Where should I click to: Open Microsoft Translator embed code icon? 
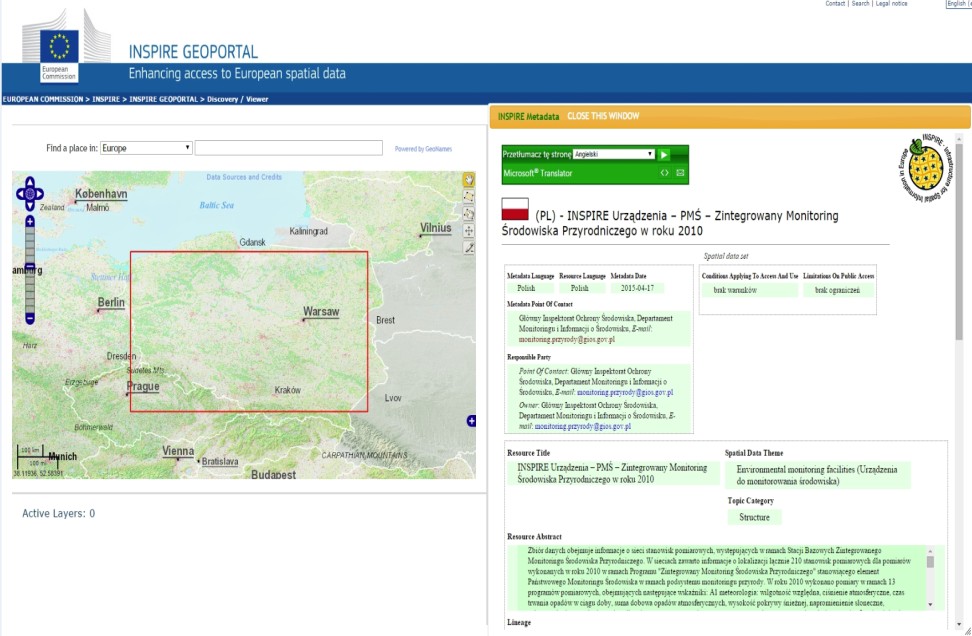[x=665, y=173]
